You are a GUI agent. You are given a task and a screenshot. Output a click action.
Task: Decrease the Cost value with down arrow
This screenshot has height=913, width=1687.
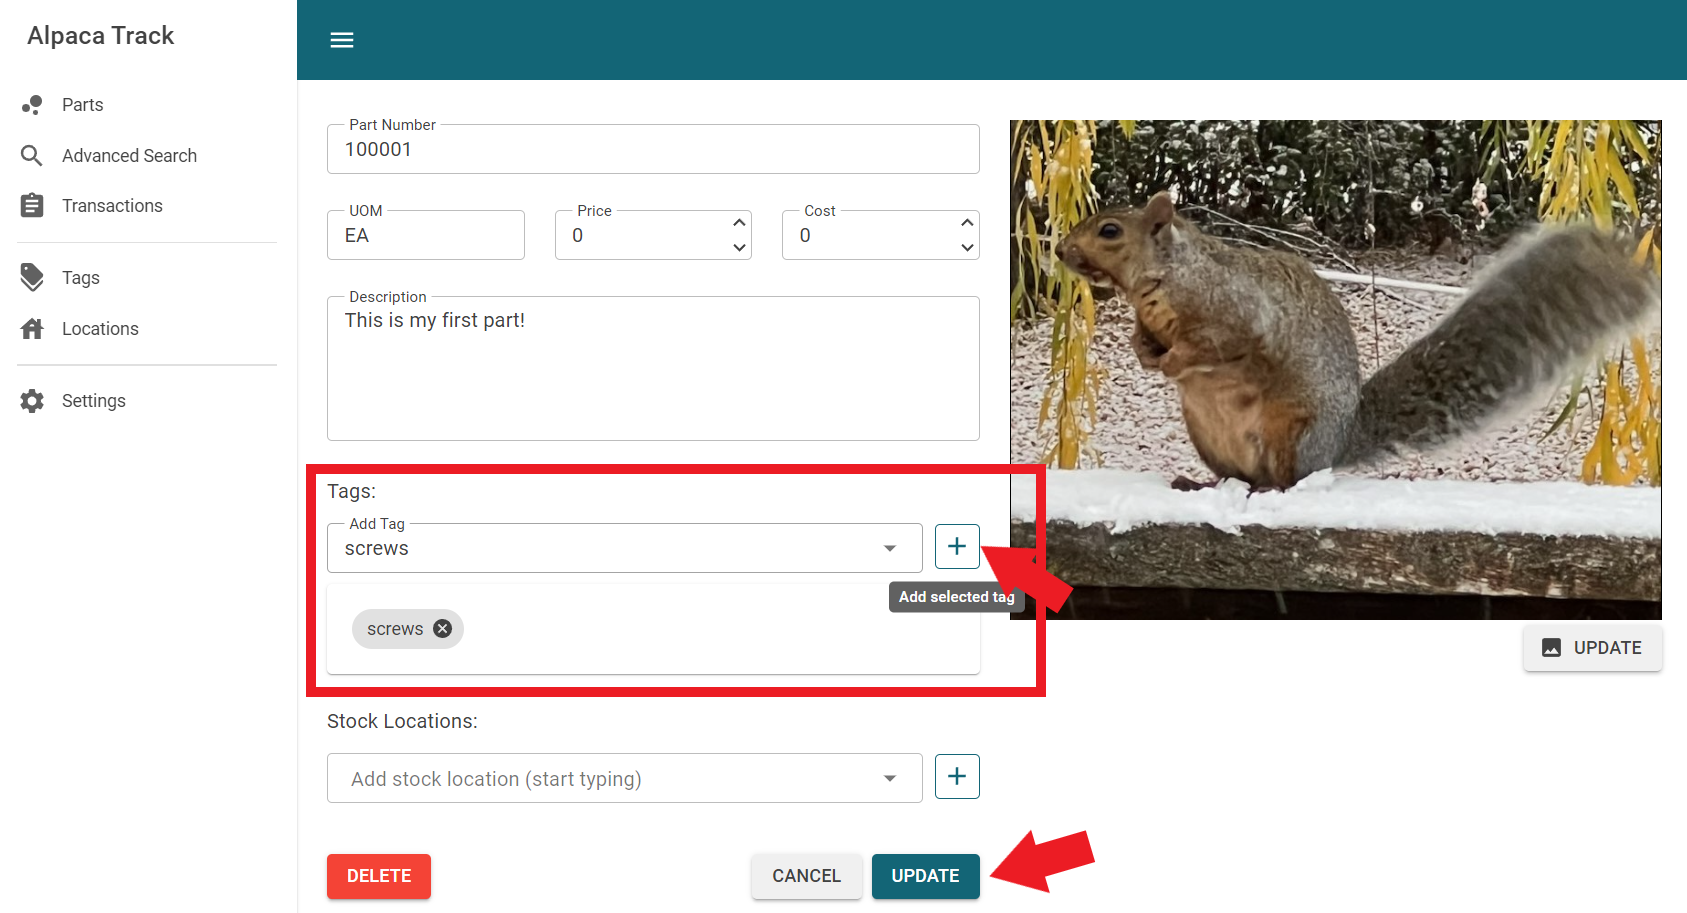[967, 248]
